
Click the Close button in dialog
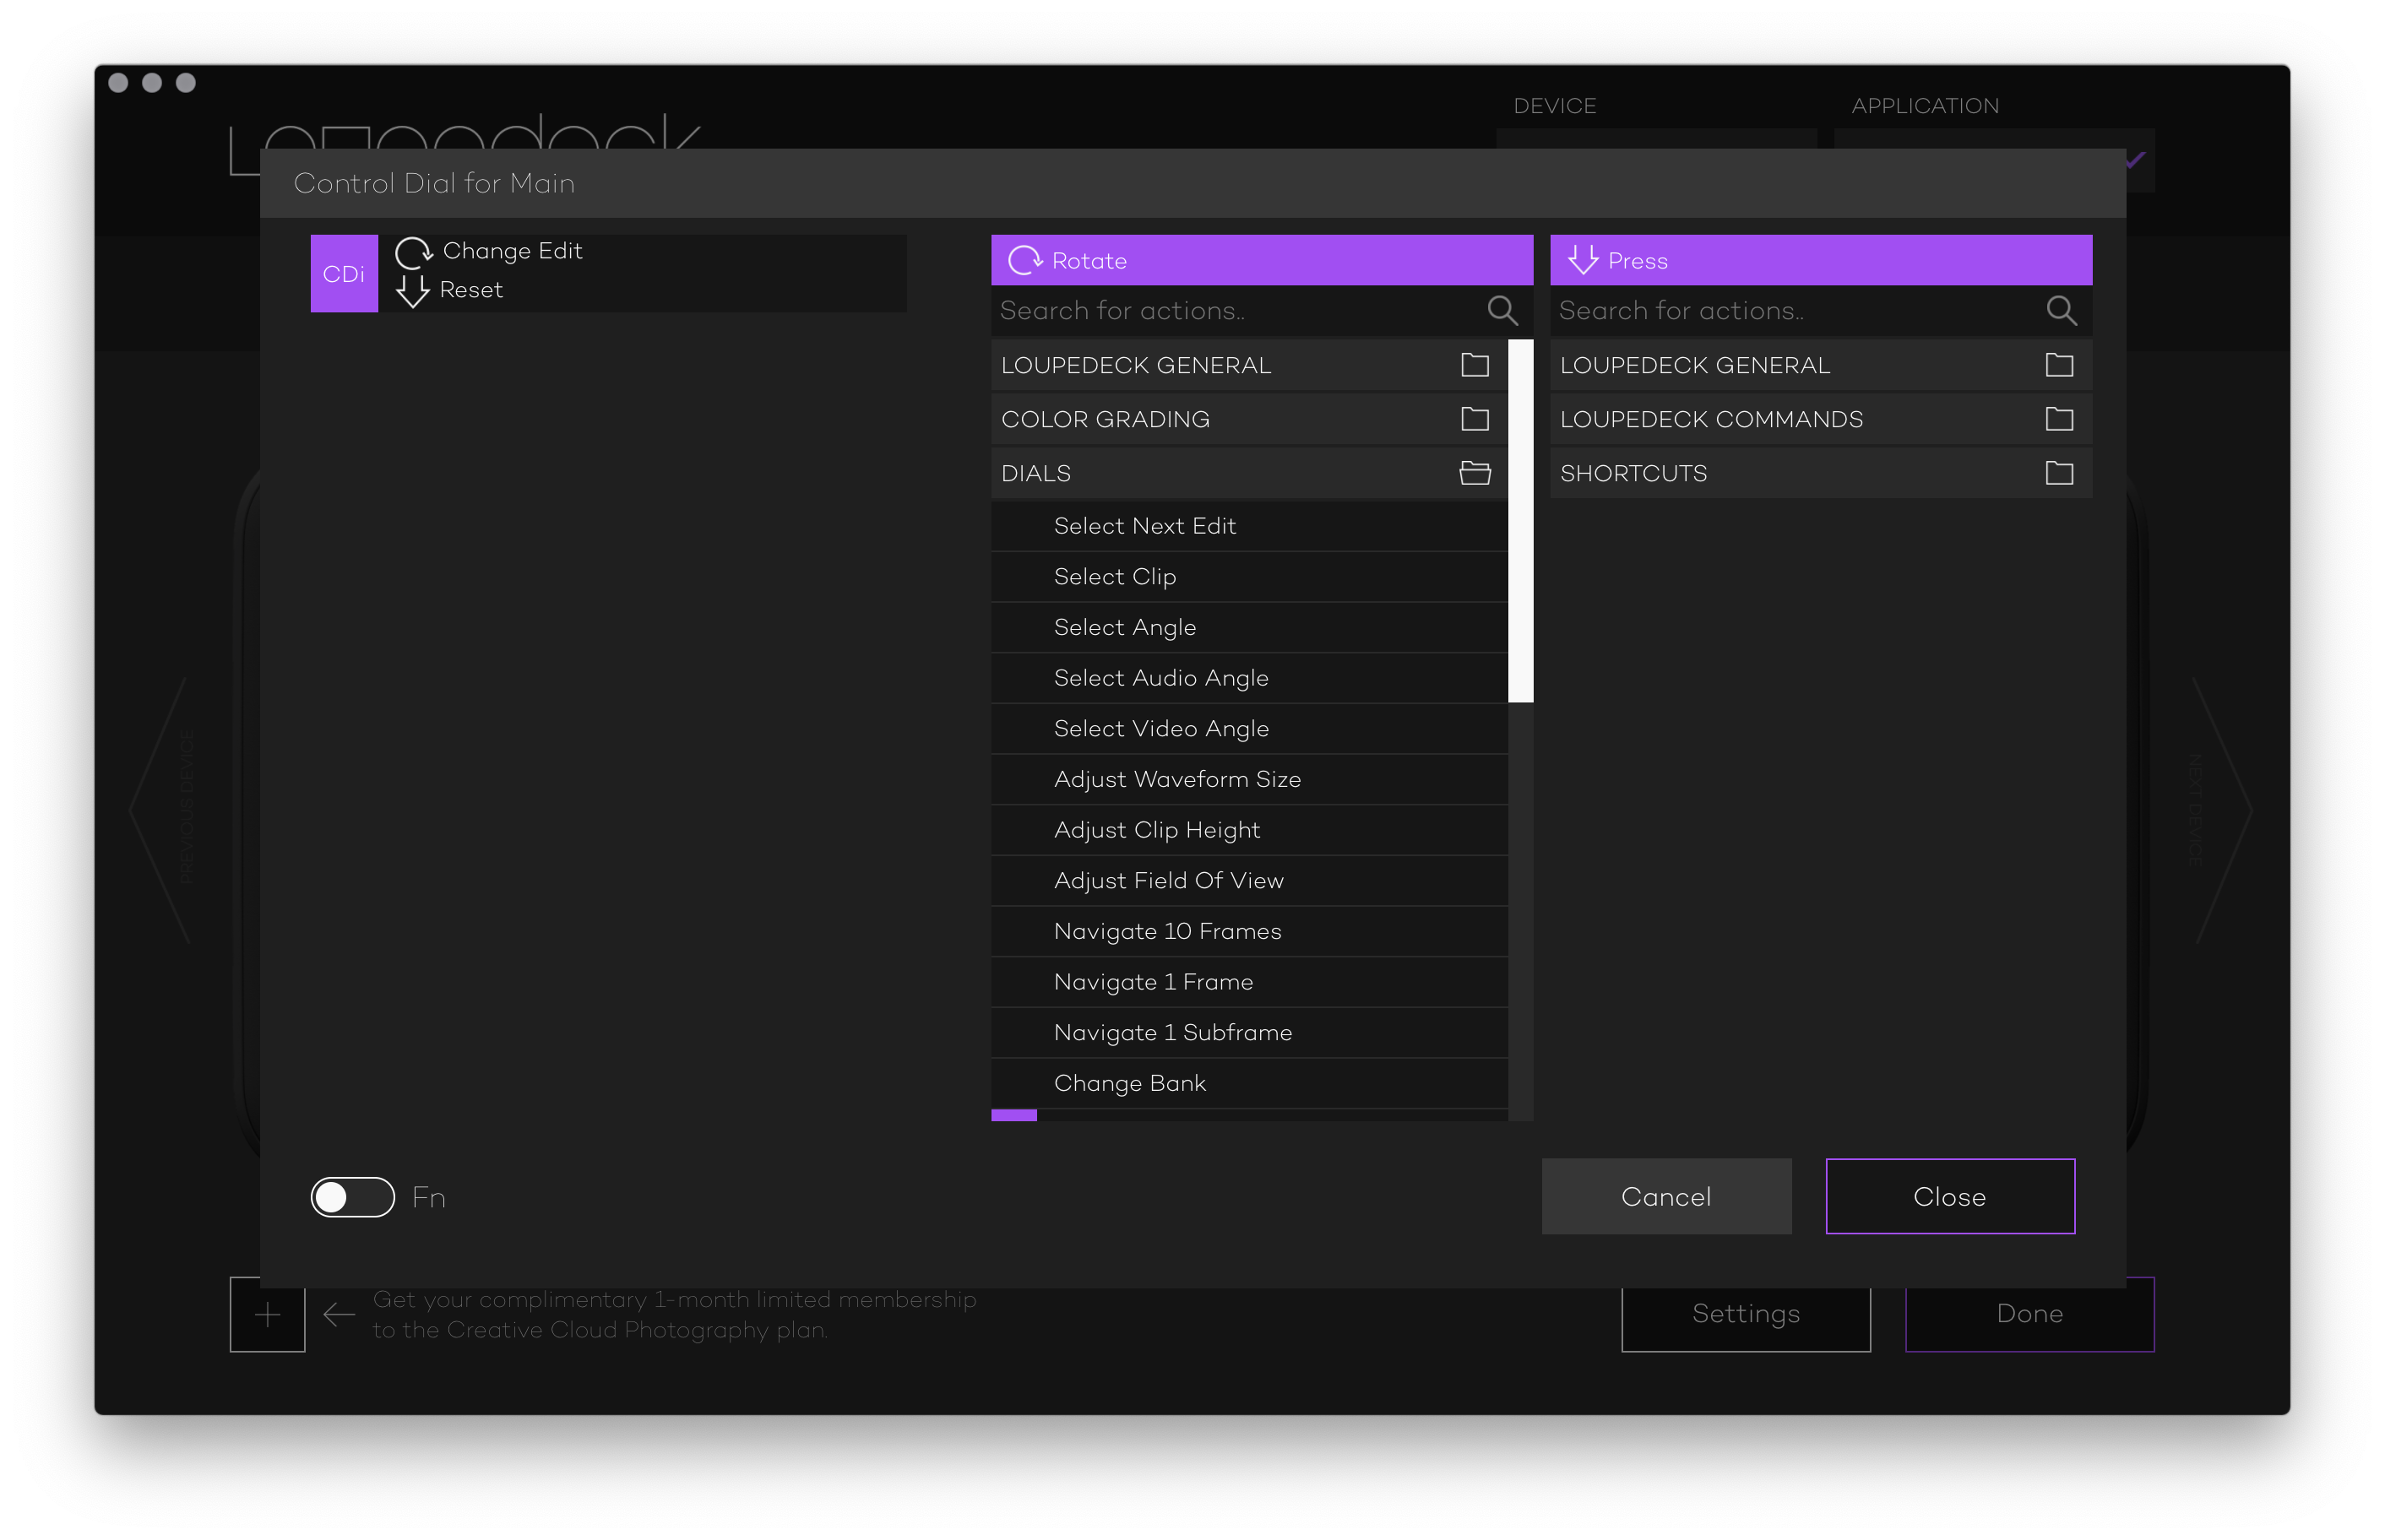(1949, 1196)
